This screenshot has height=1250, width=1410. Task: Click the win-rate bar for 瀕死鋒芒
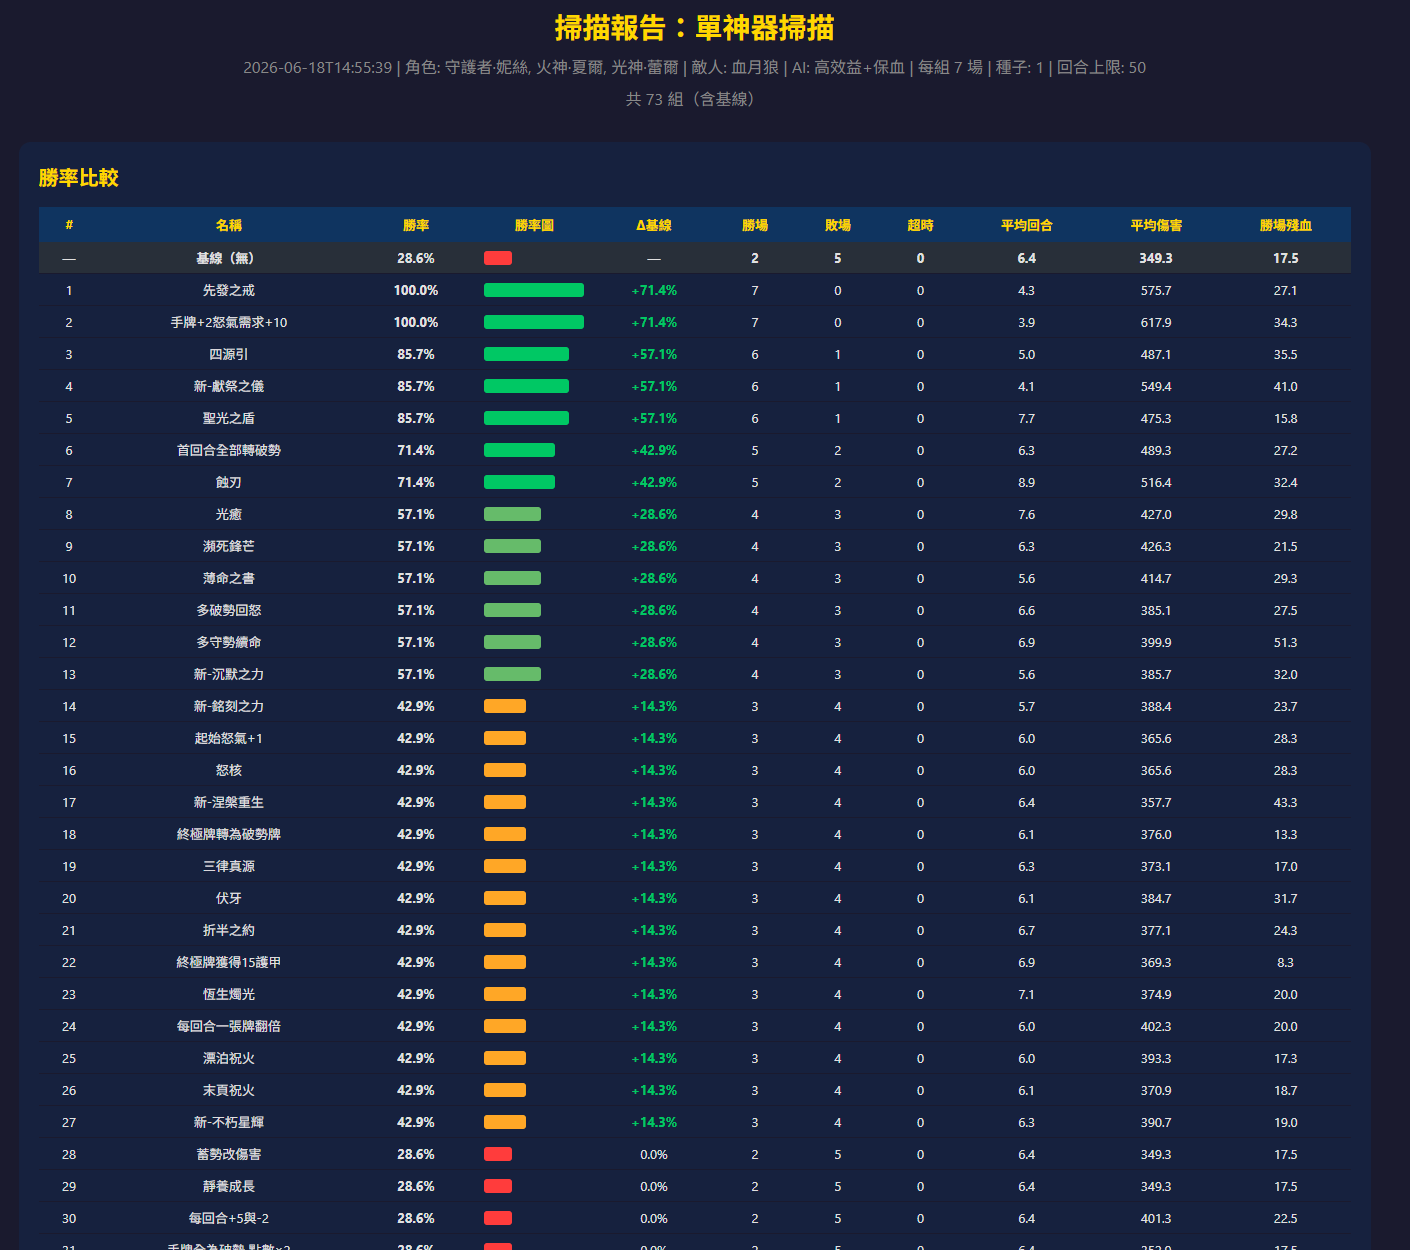coord(512,546)
